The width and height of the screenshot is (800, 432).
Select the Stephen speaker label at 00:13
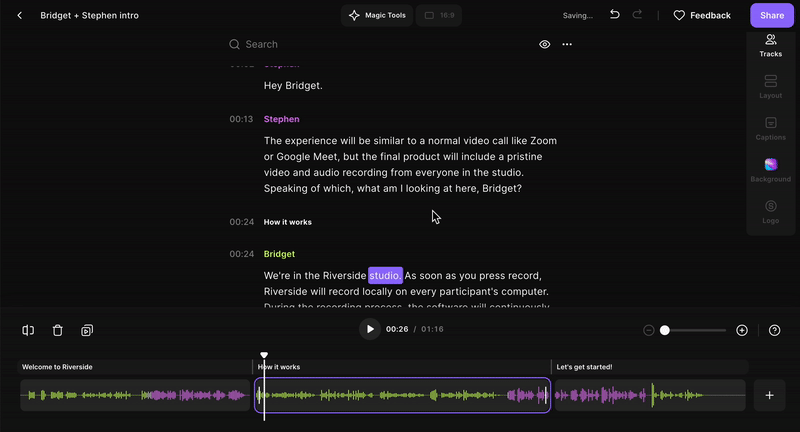tap(282, 119)
